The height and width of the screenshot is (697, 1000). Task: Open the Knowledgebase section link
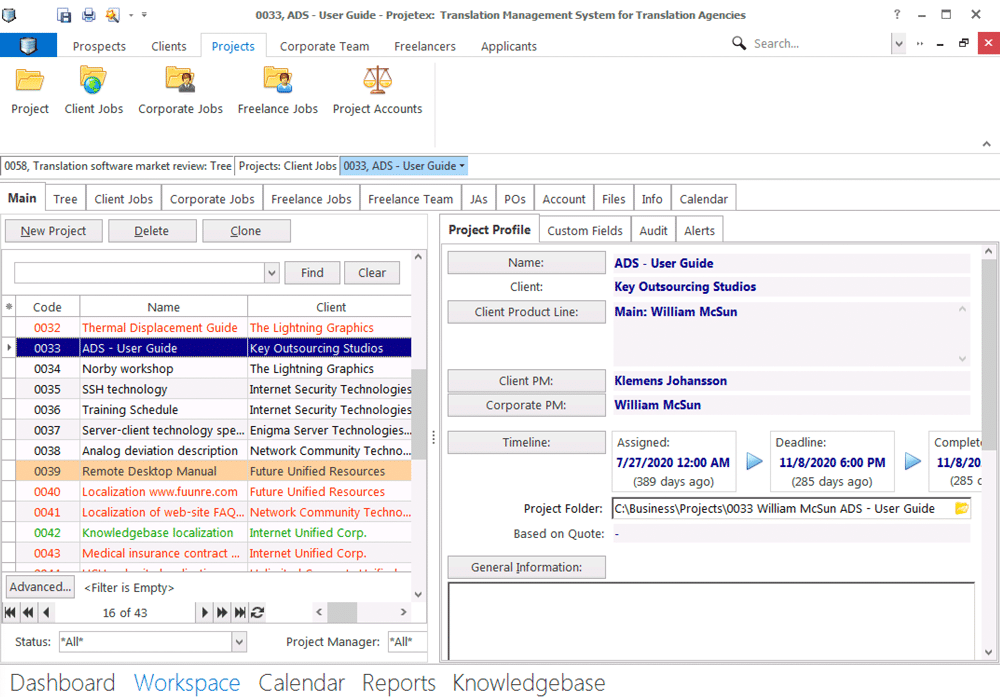coord(529,683)
